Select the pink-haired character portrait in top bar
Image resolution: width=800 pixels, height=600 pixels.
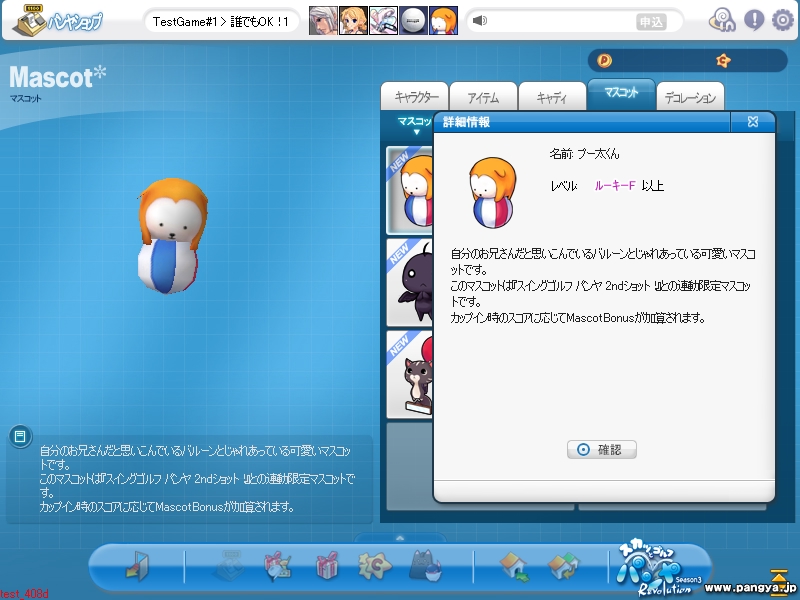[x=383, y=21]
